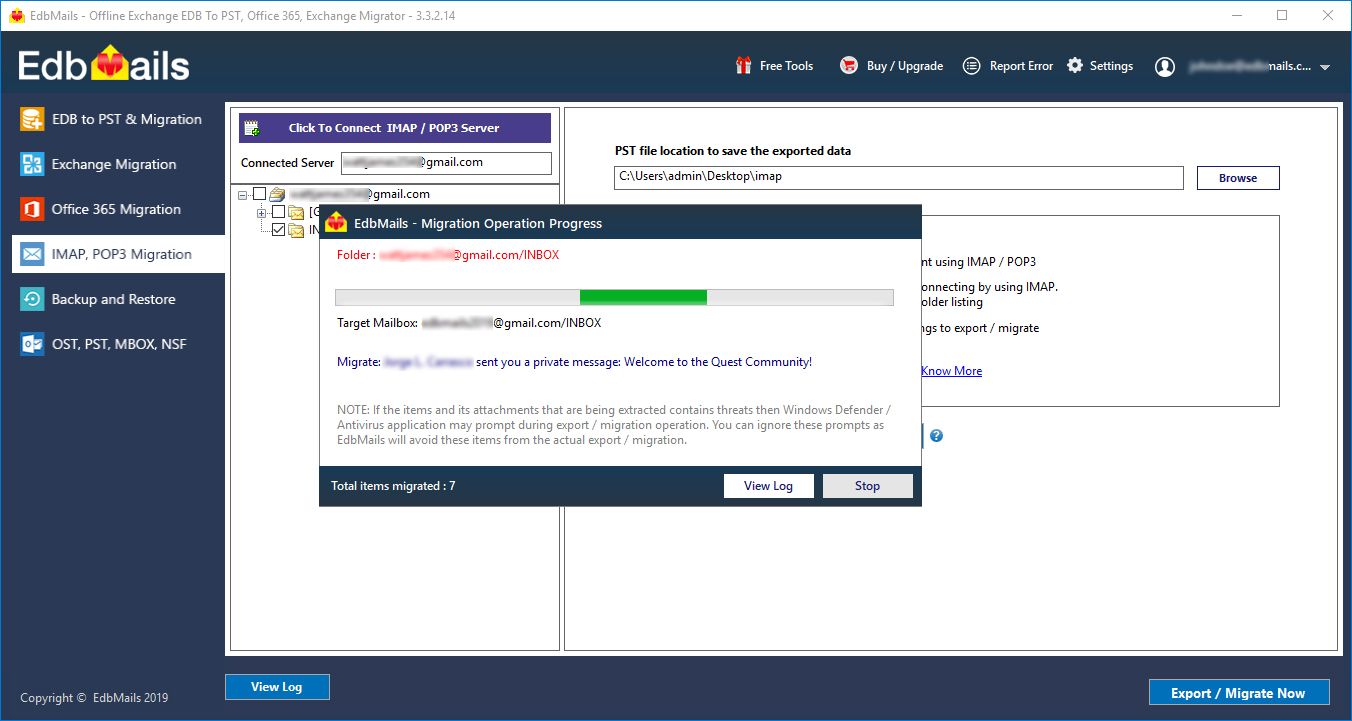Stop the migration operation
The height and width of the screenshot is (721, 1352).
[867, 486]
